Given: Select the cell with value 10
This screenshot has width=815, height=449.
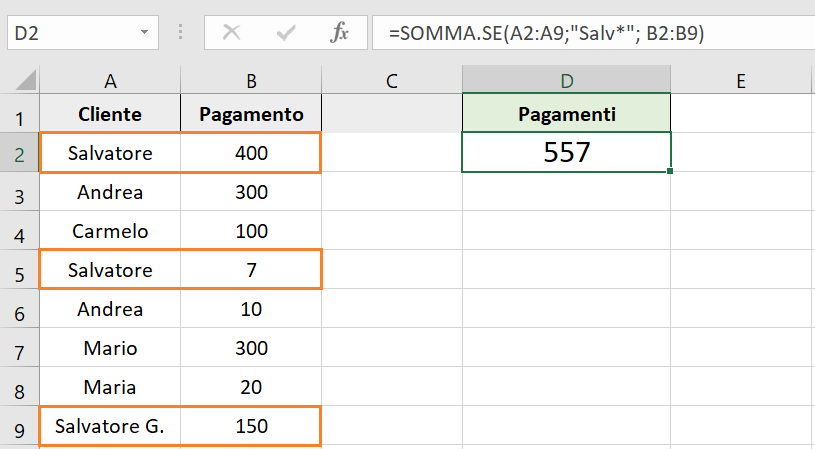Looking at the screenshot, I should pyautogui.click(x=251, y=309).
